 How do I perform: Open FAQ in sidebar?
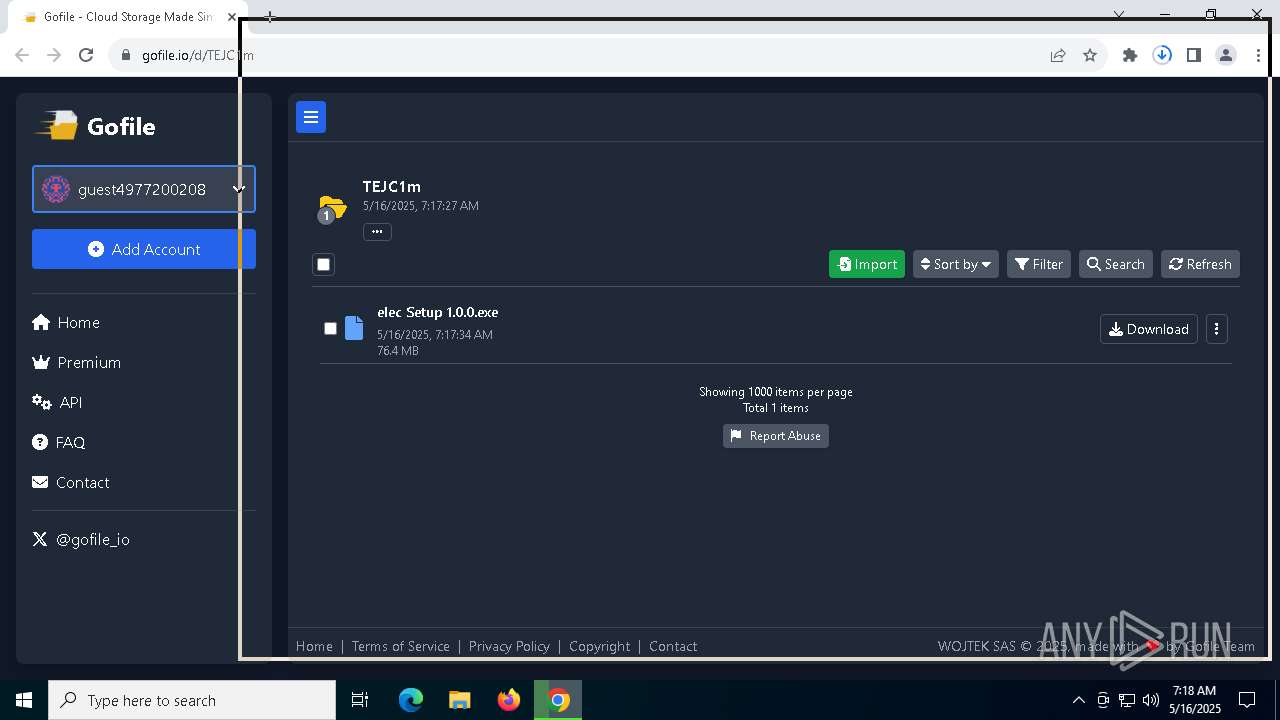[58, 442]
